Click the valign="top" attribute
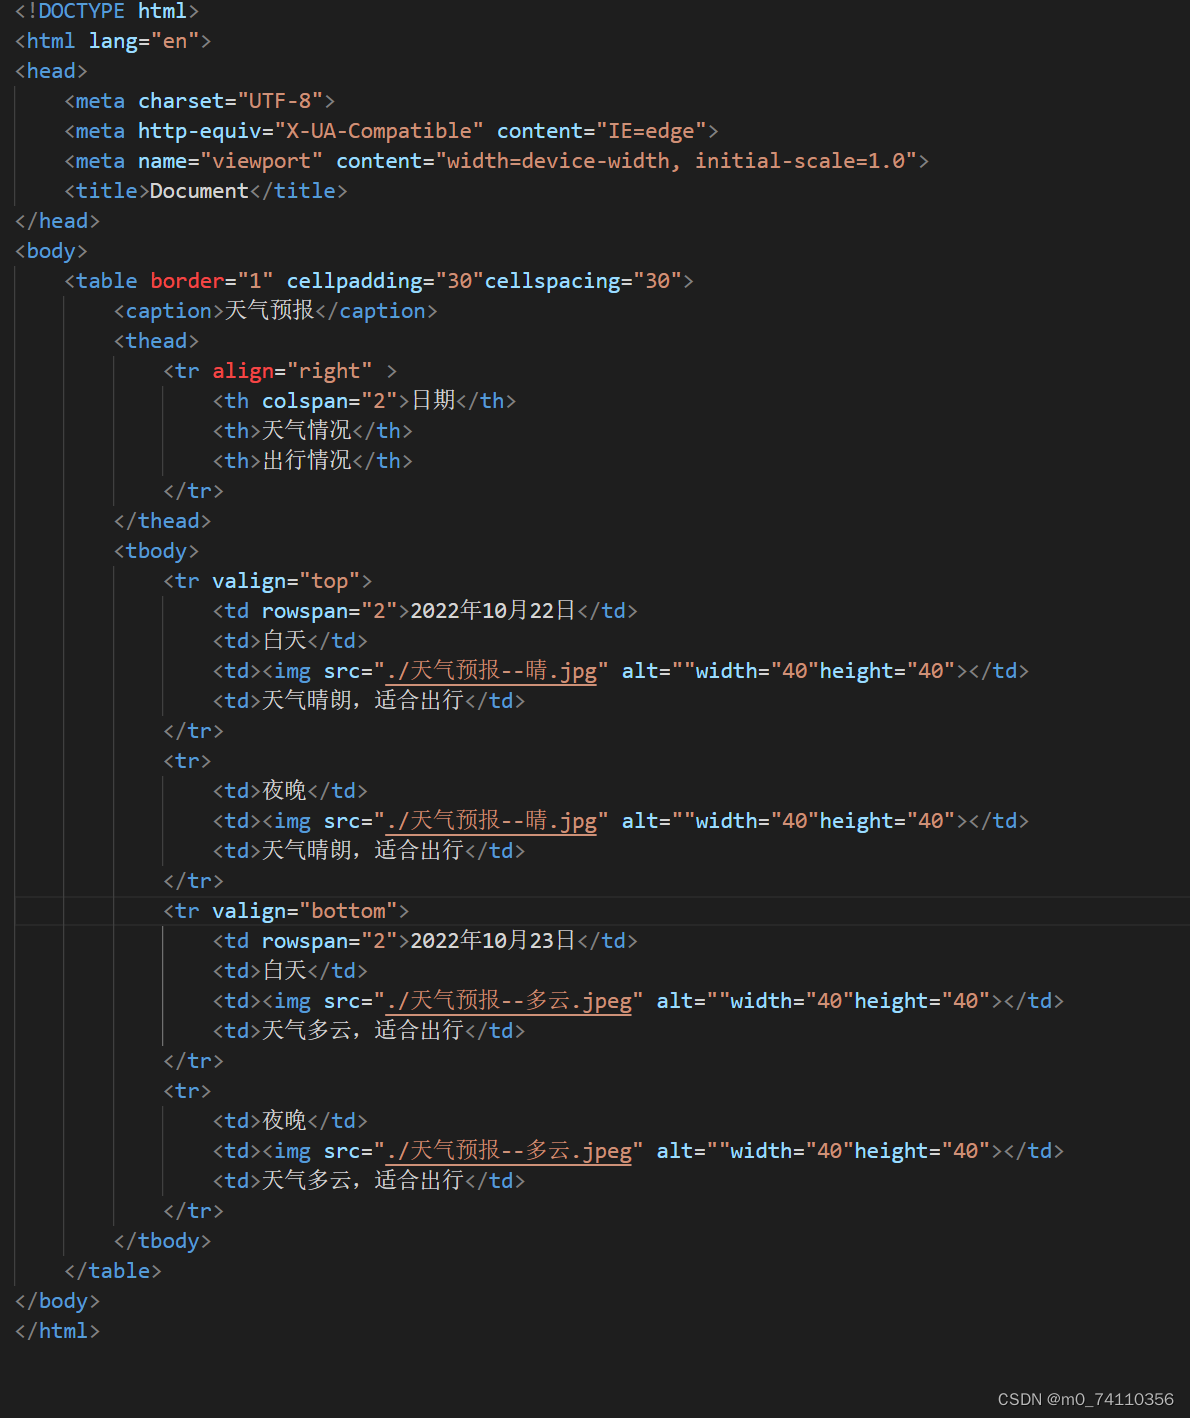Image resolution: width=1190 pixels, height=1418 pixels. click(286, 581)
